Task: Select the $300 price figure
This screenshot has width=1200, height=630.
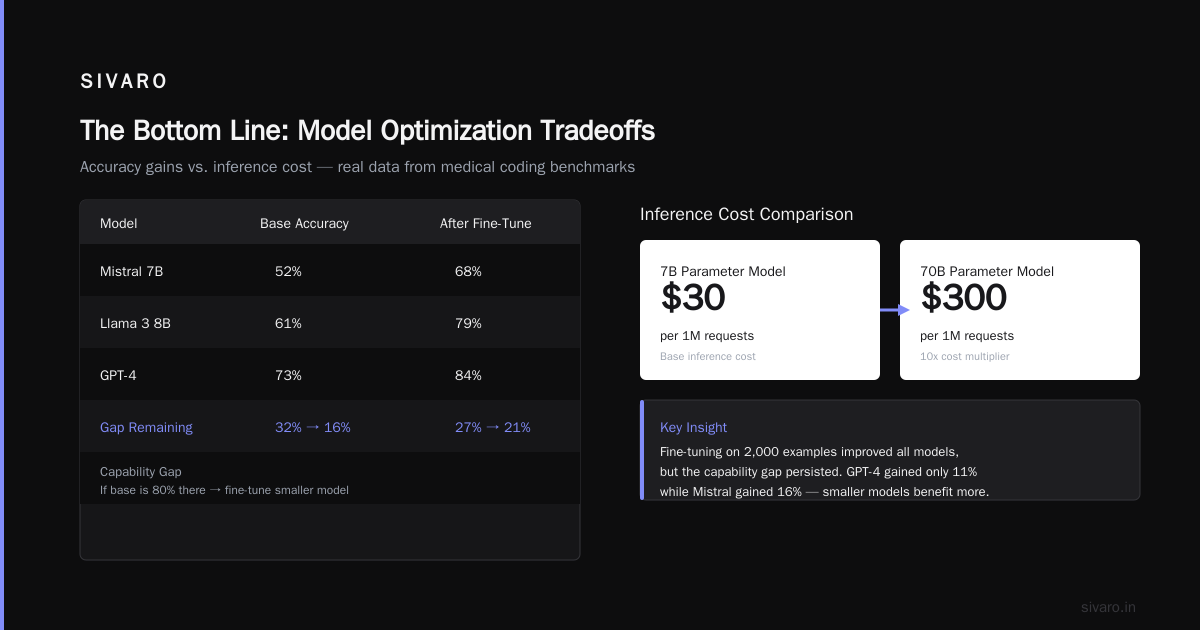Action: [x=964, y=297]
